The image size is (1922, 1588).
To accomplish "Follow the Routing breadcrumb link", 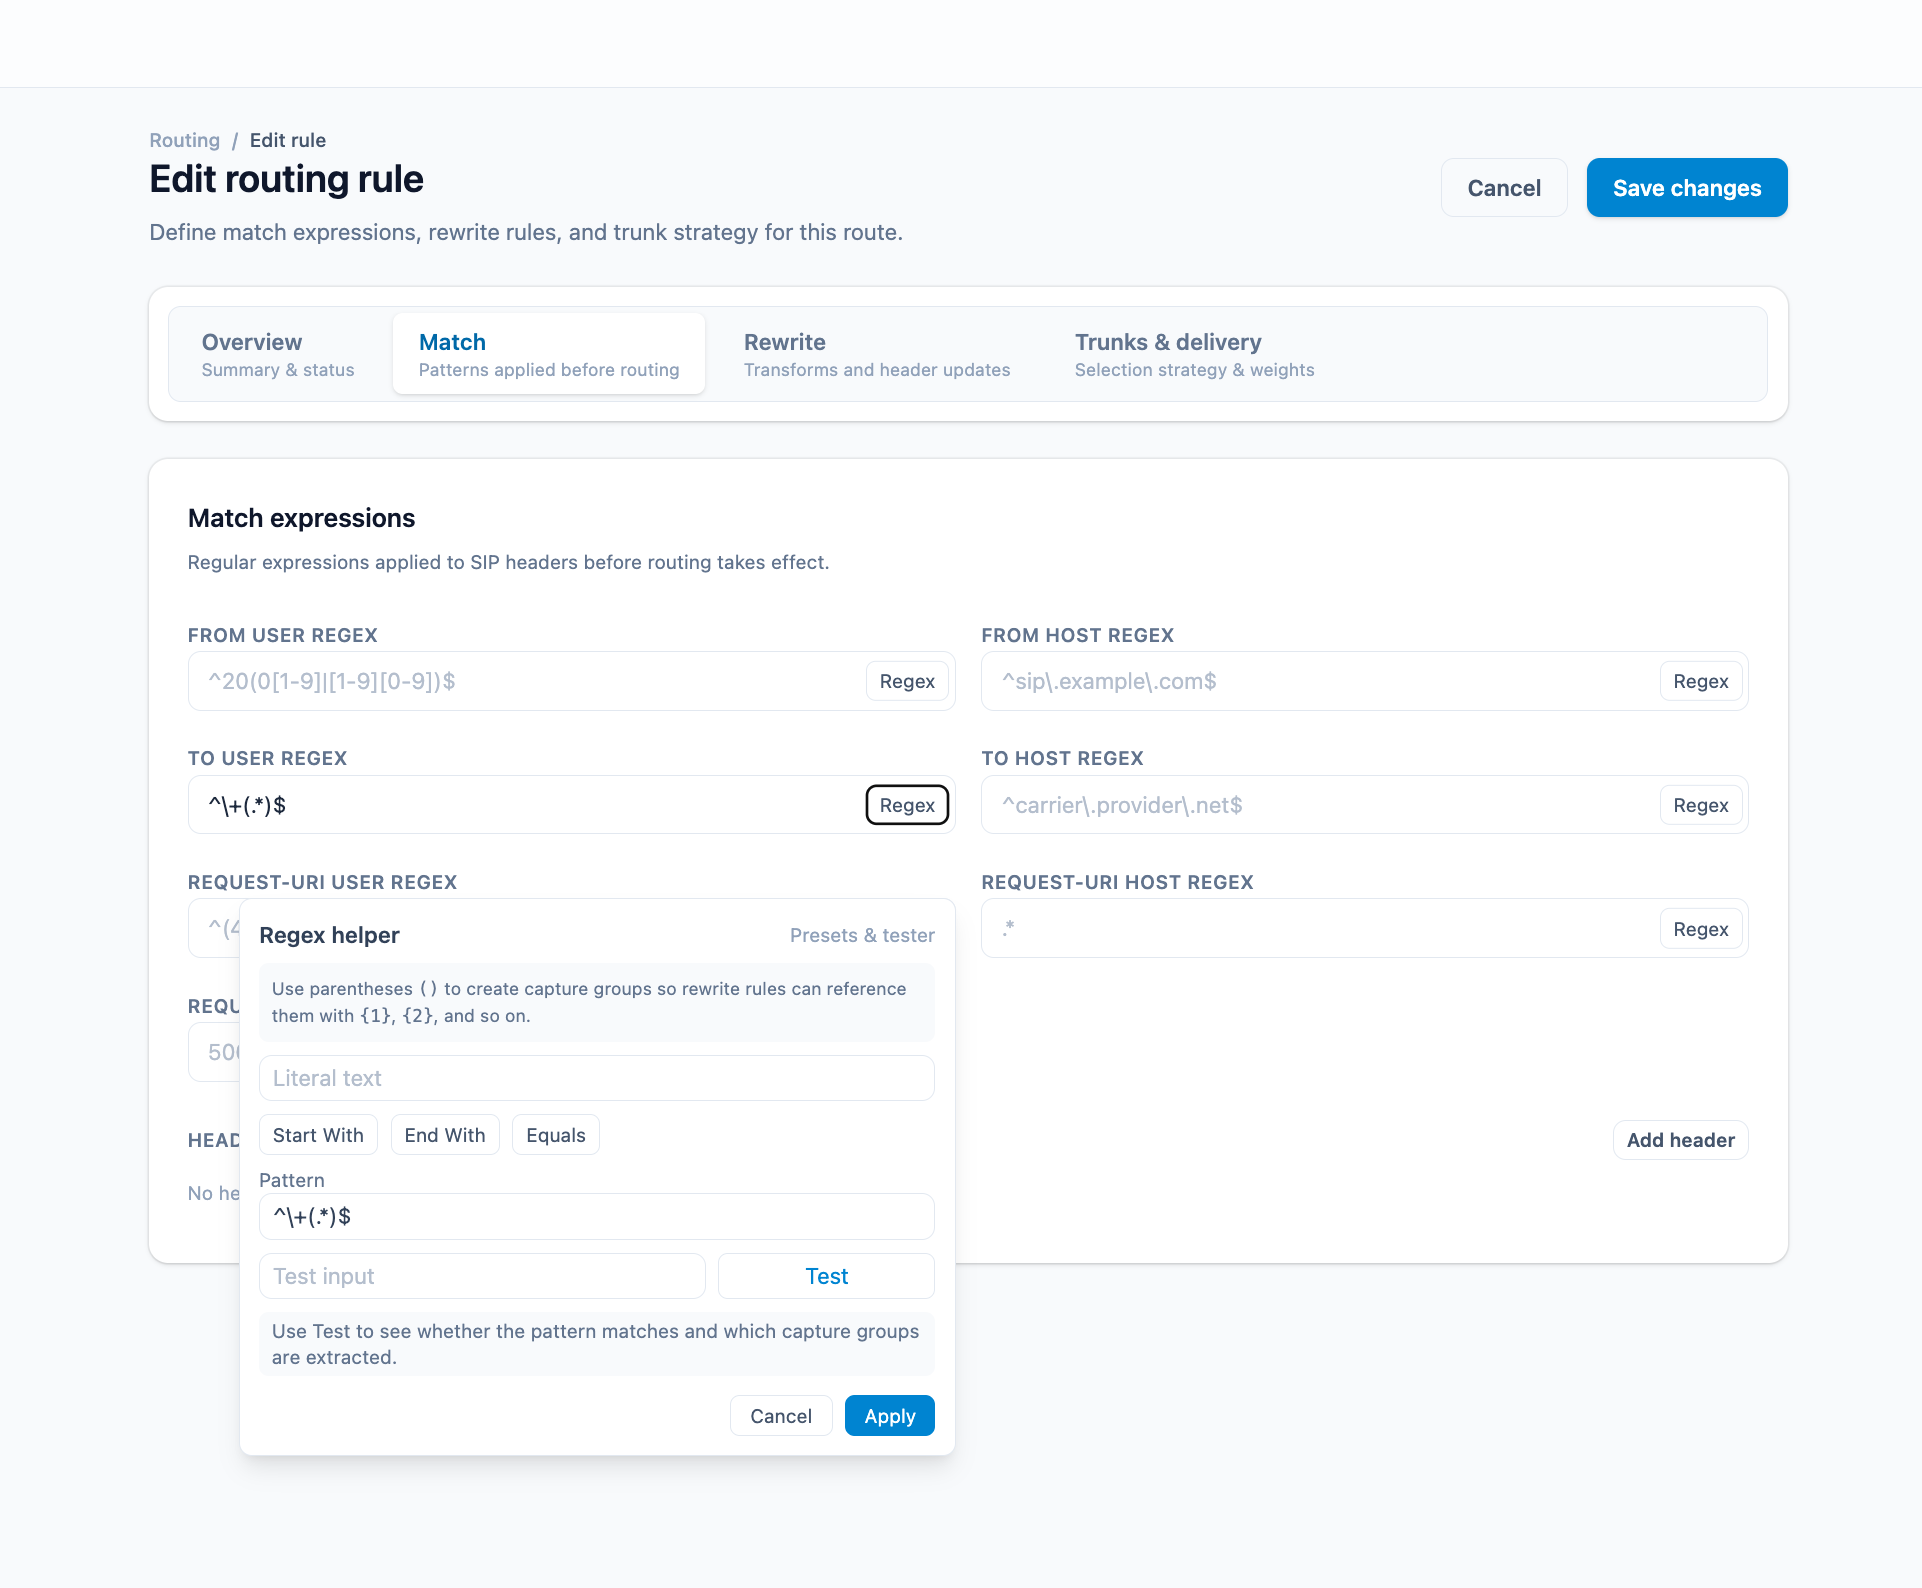I will (x=184, y=140).
